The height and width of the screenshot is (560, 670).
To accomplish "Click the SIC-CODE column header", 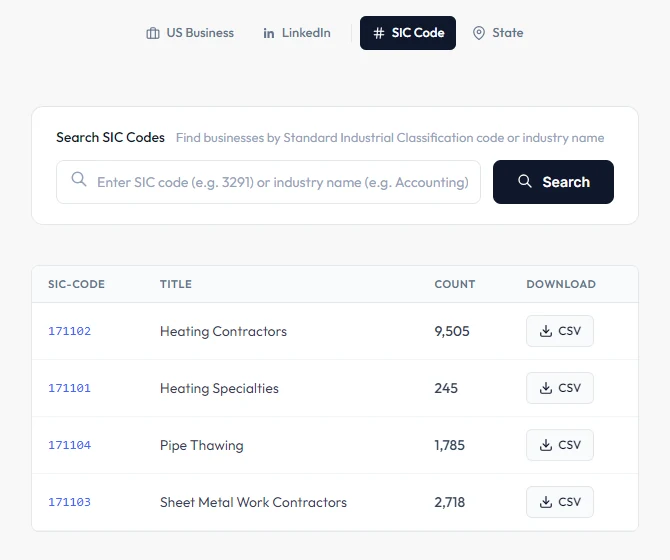I will pos(76,284).
